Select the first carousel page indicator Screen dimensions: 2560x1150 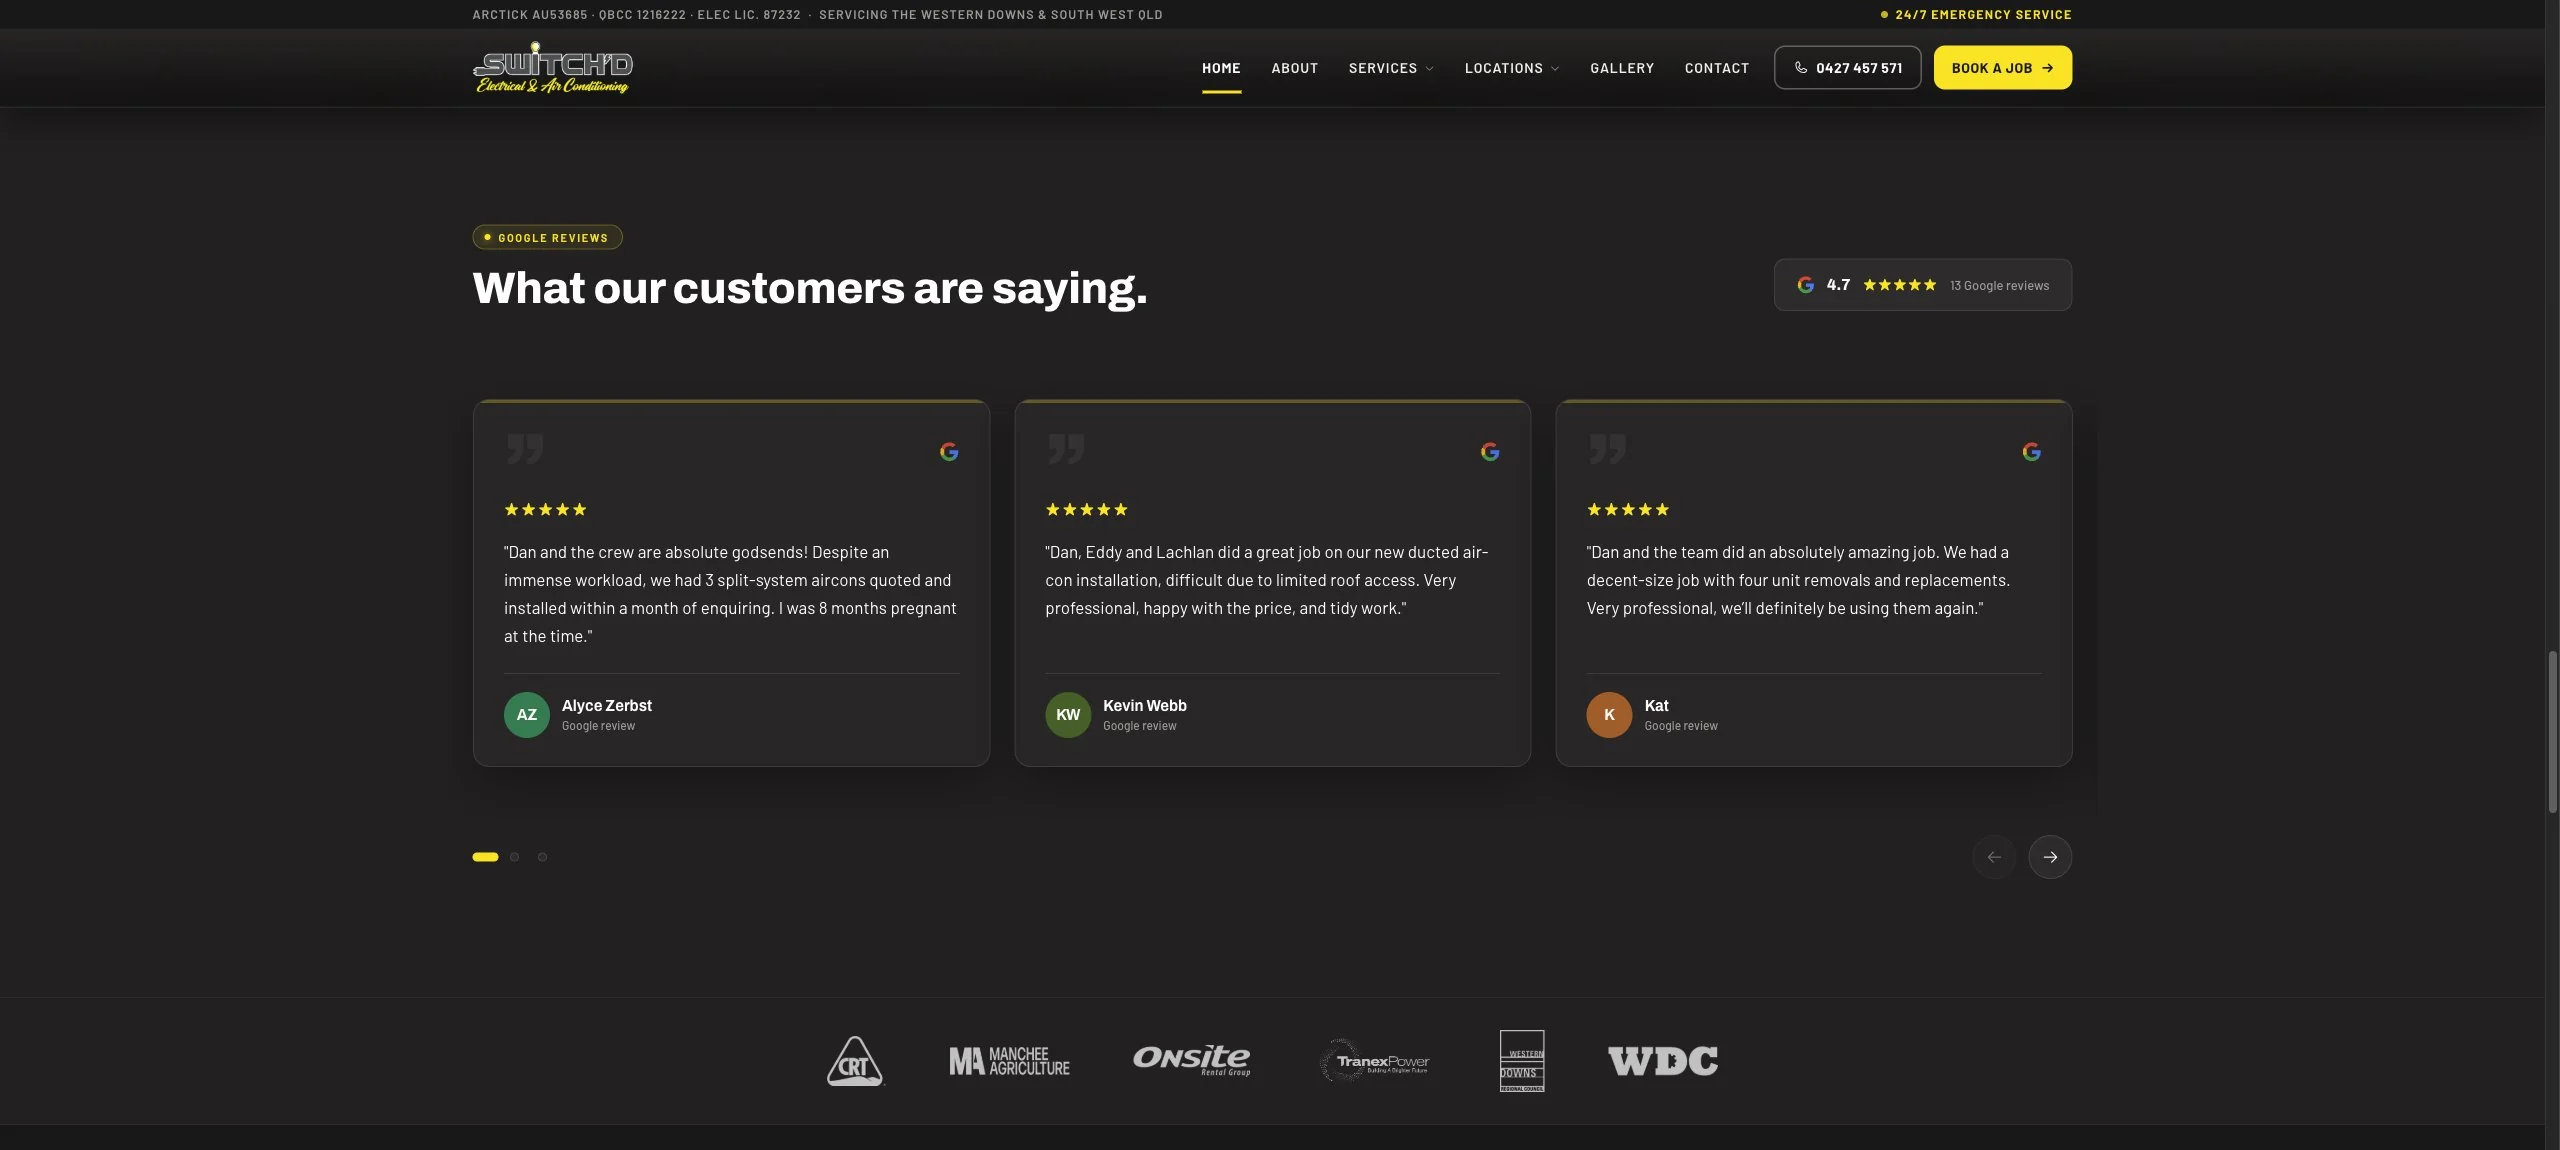coord(485,857)
